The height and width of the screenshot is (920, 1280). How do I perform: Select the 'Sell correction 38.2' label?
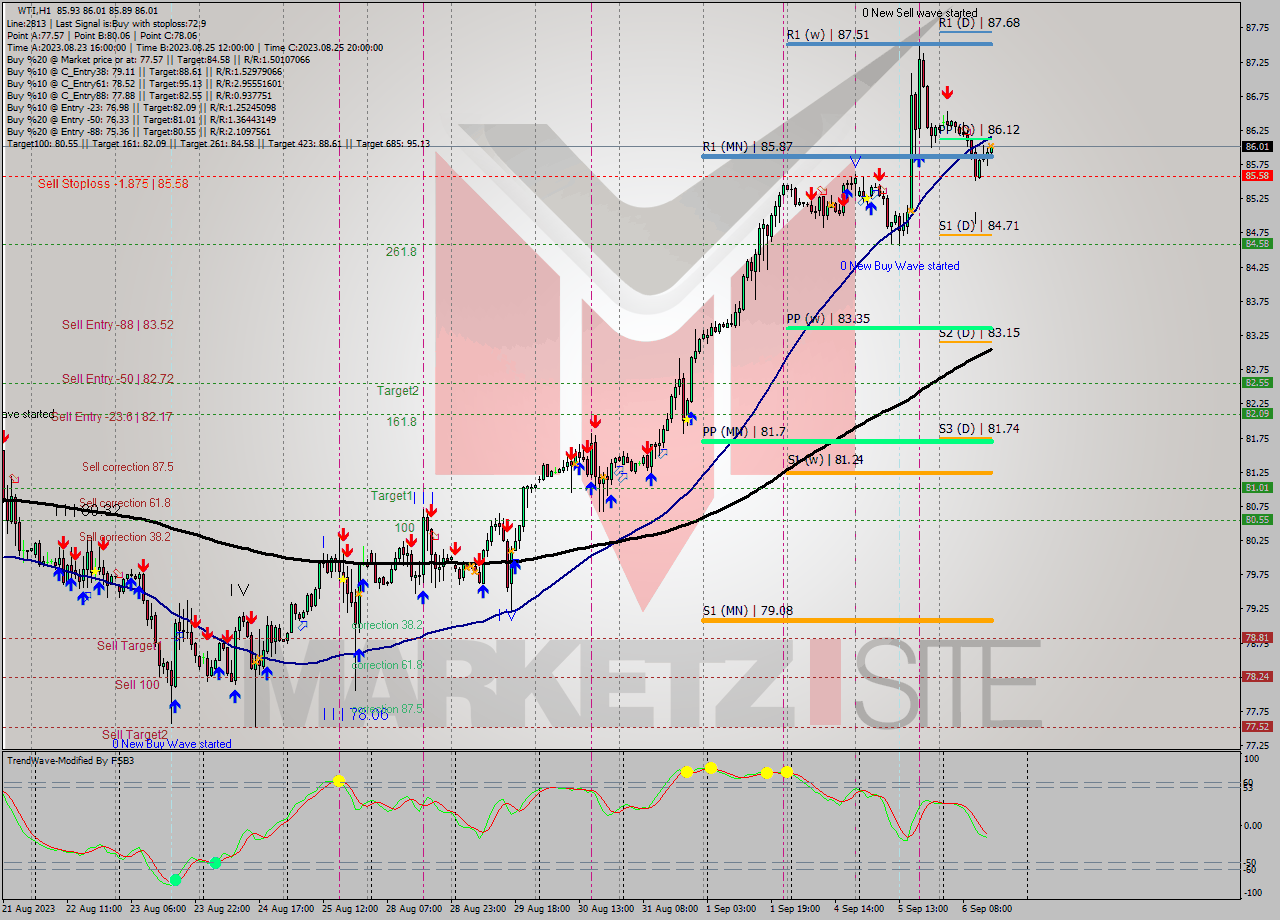(x=125, y=537)
